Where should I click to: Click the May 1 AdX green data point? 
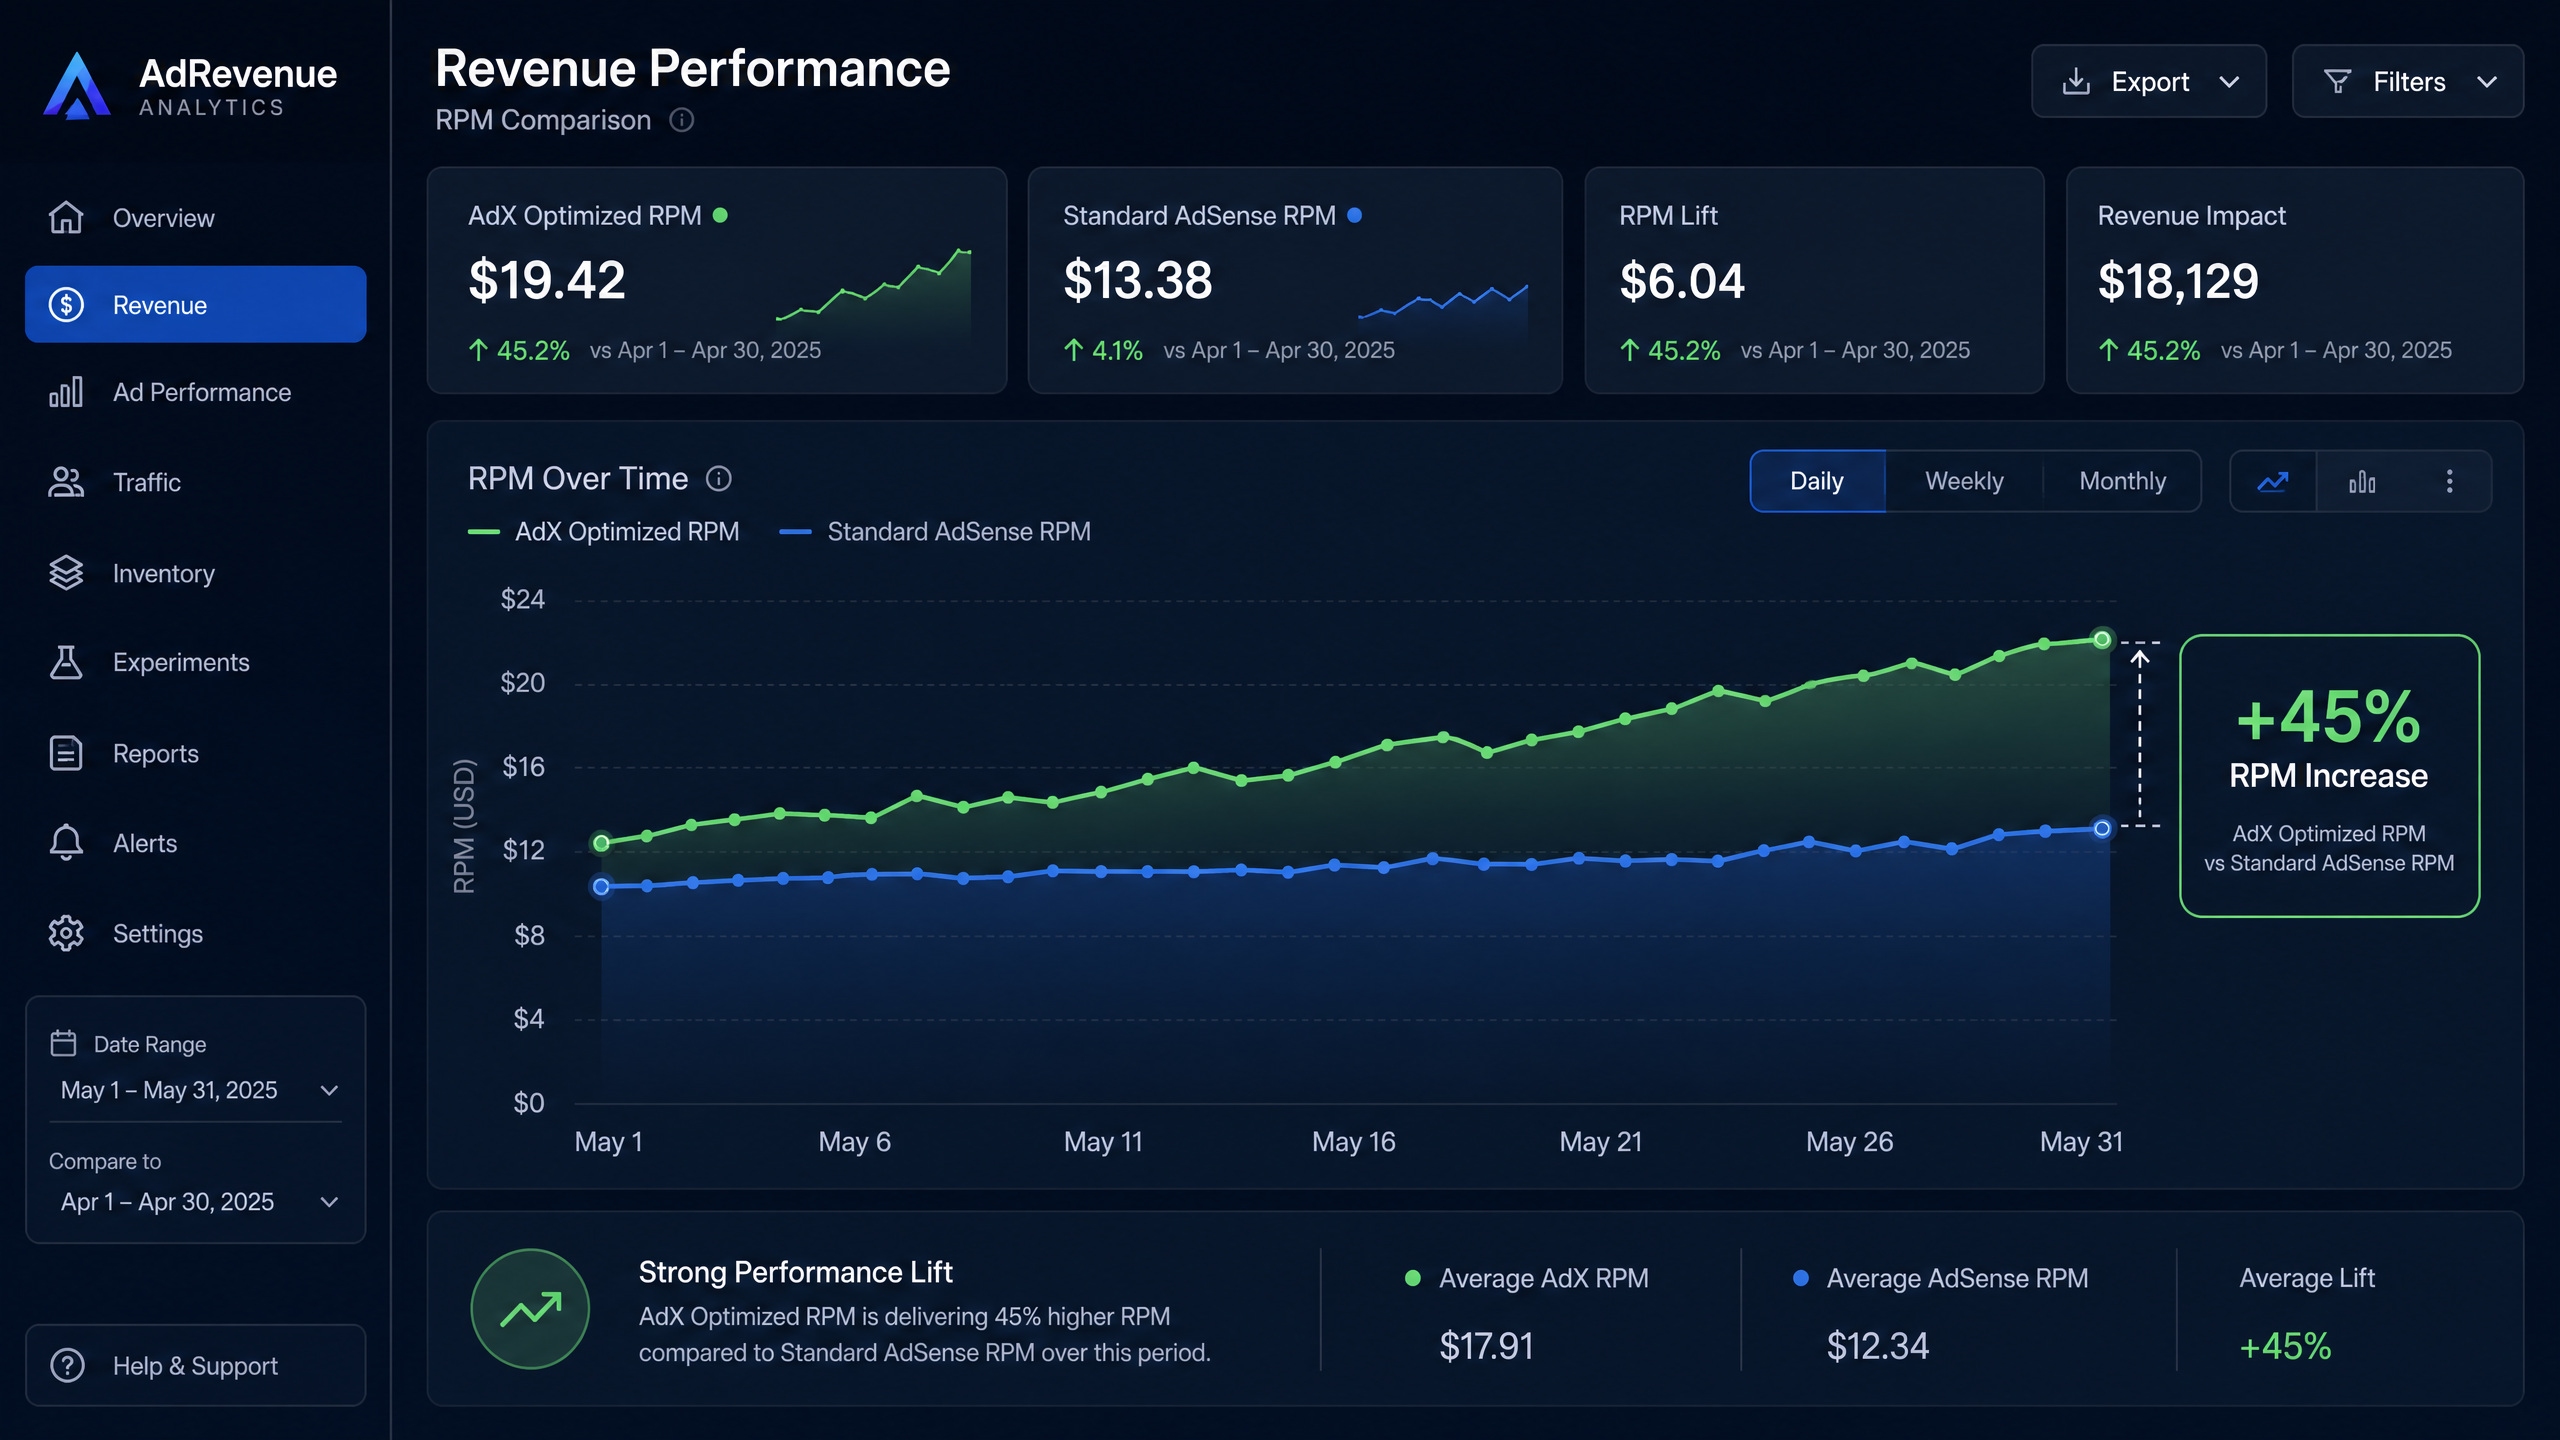click(x=601, y=843)
